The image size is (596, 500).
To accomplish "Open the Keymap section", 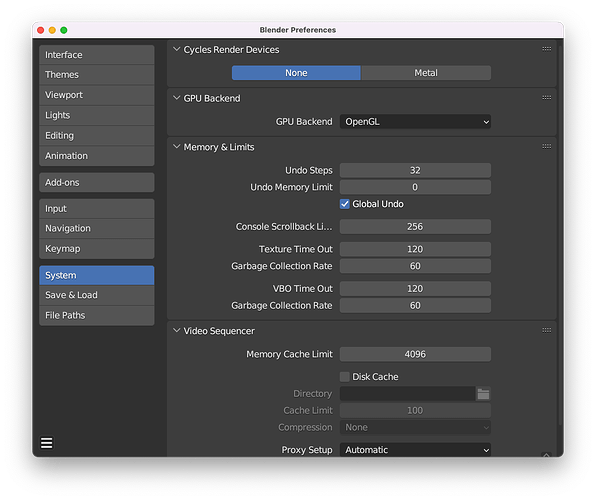I will click(97, 249).
